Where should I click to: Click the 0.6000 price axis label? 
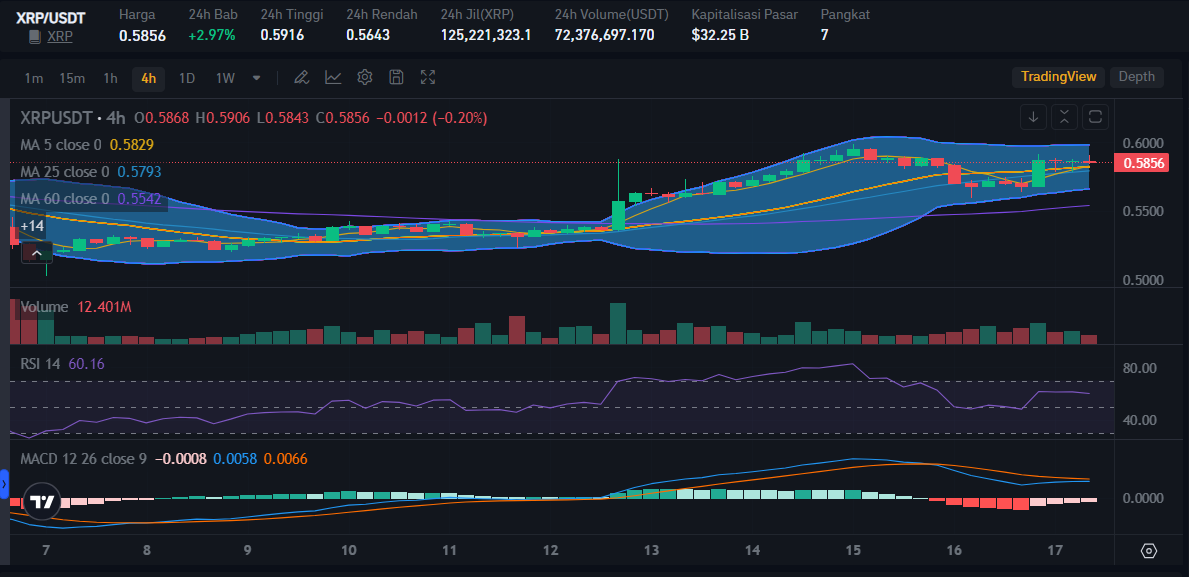(x=1142, y=143)
